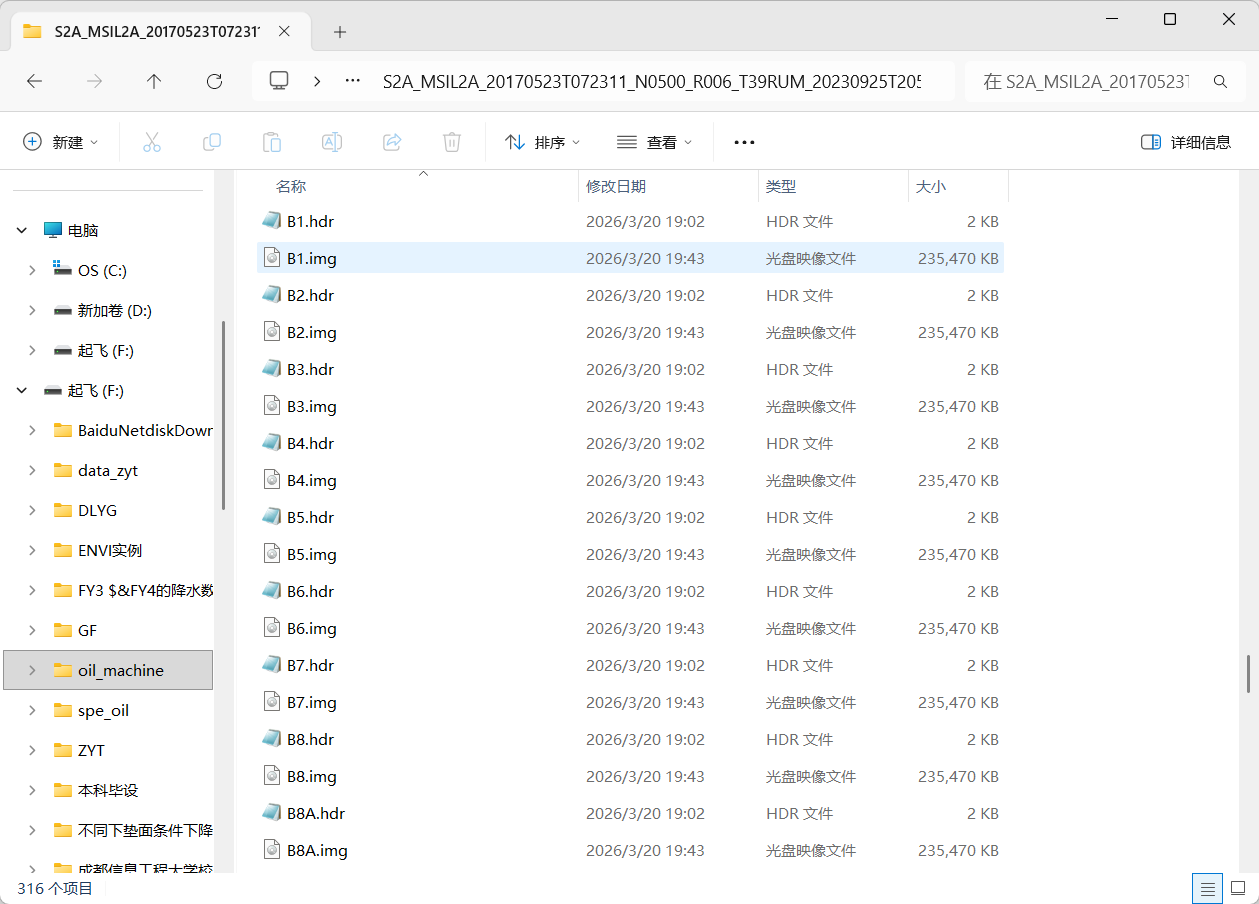The height and width of the screenshot is (904, 1259).
Task: Switch to large thumbnails view icon in status bar
Action: click(x=1237, y=888)
